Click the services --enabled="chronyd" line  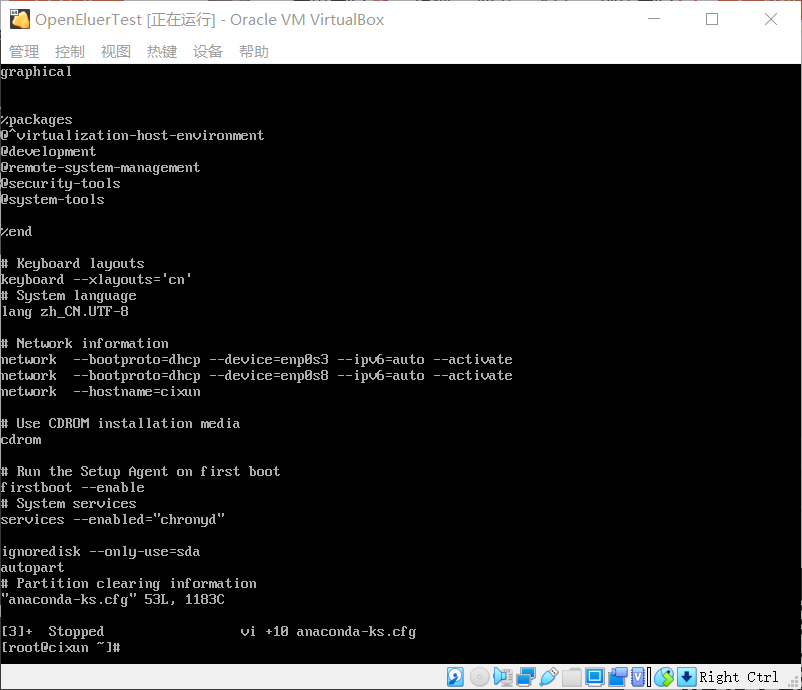click(113, 520)
